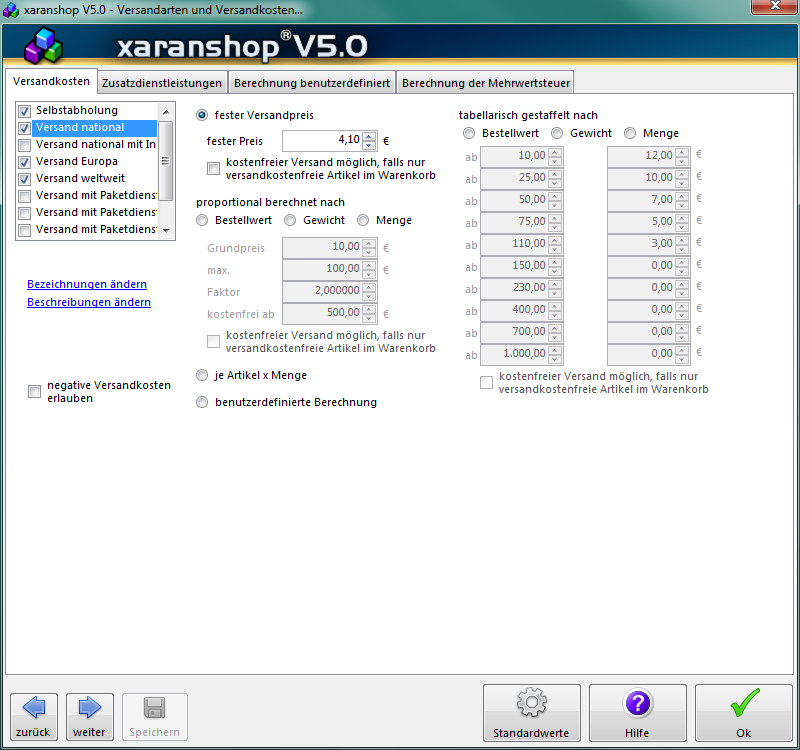Decrease the kostenfrei ab spinner value
800x750 pixels.
(x=369, y=318)
